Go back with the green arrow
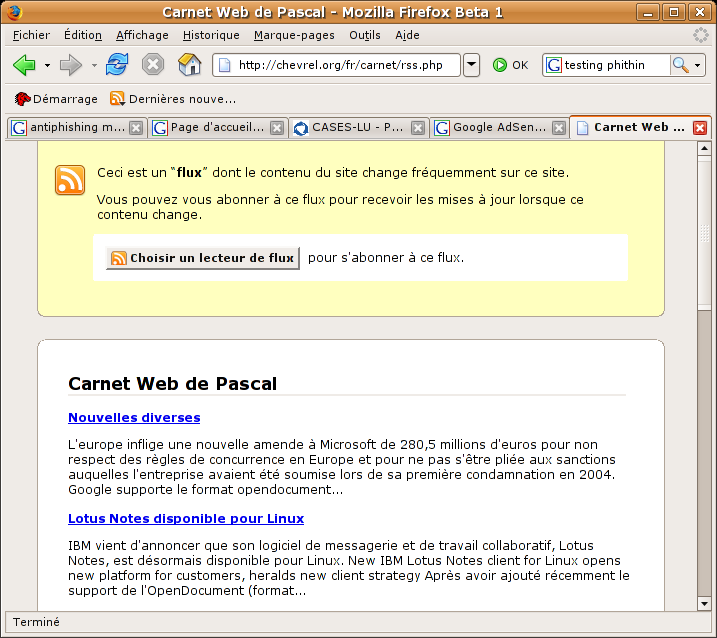717x638 pixels. (x=25, y=65)
